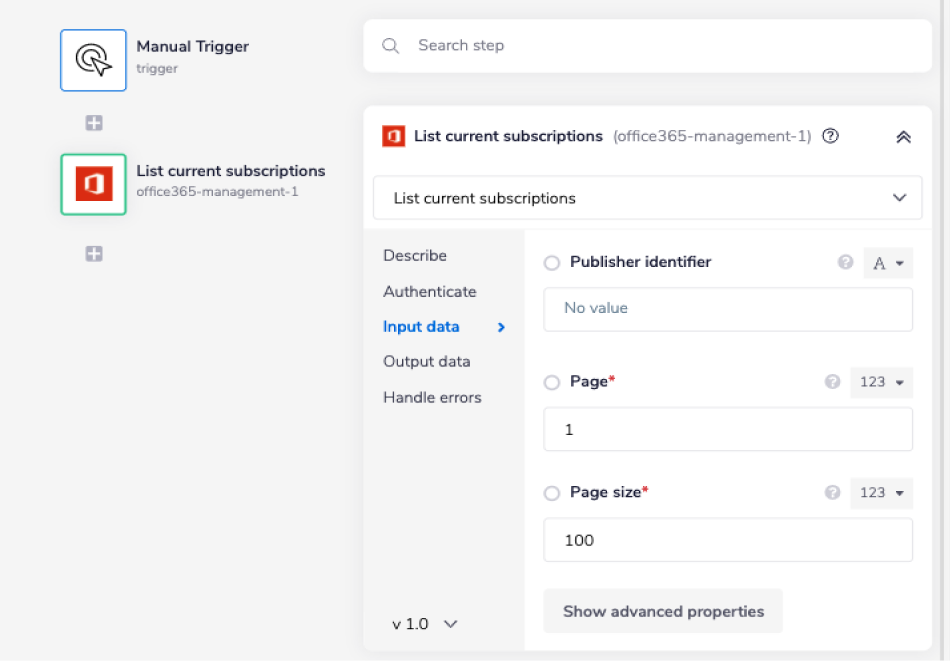This screenshot has width=950, height=661.
Task: Click the Office 365 icon on the canvas step
Action: click(93, 184)
